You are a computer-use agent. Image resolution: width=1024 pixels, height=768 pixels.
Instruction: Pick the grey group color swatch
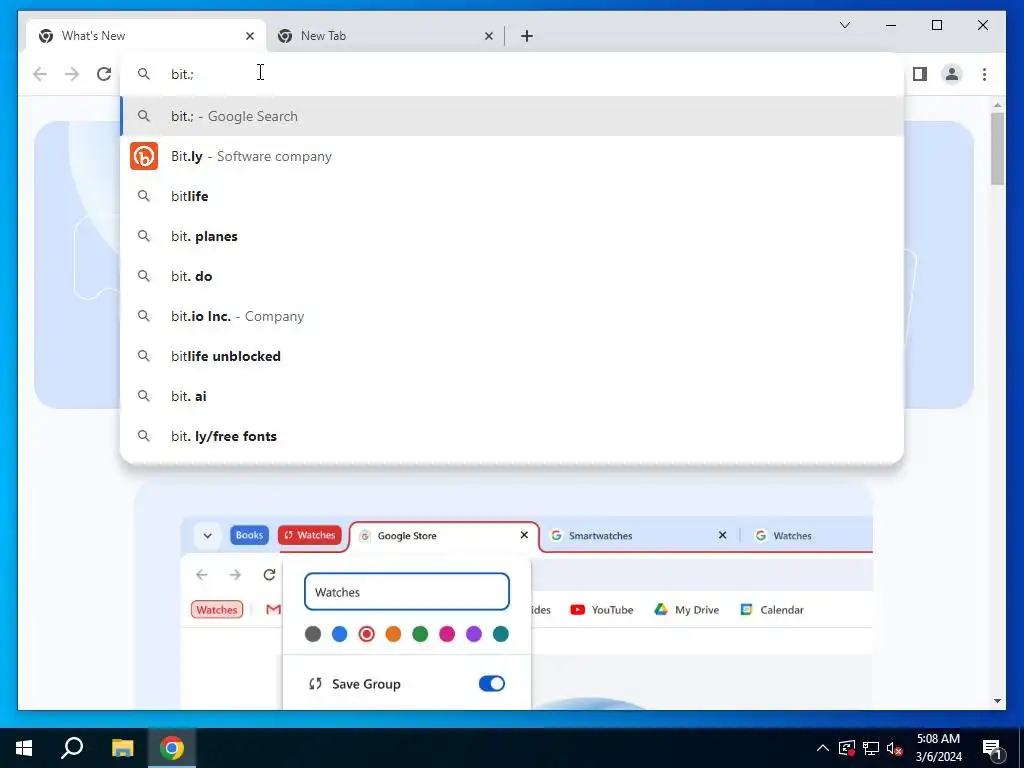pos(313,633)
